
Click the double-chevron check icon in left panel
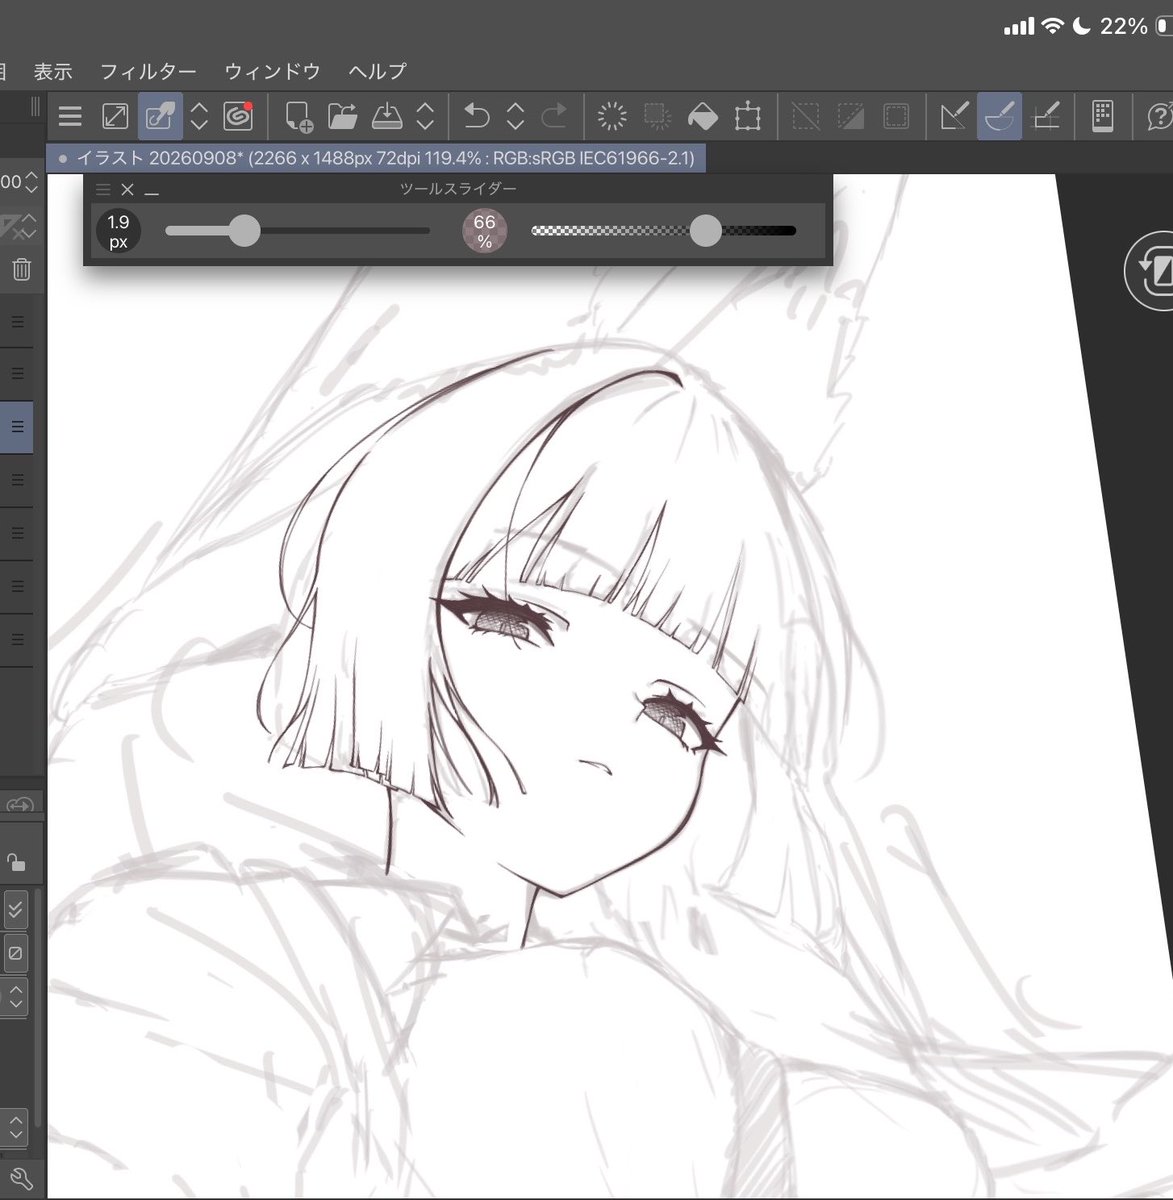pos(15,910)
